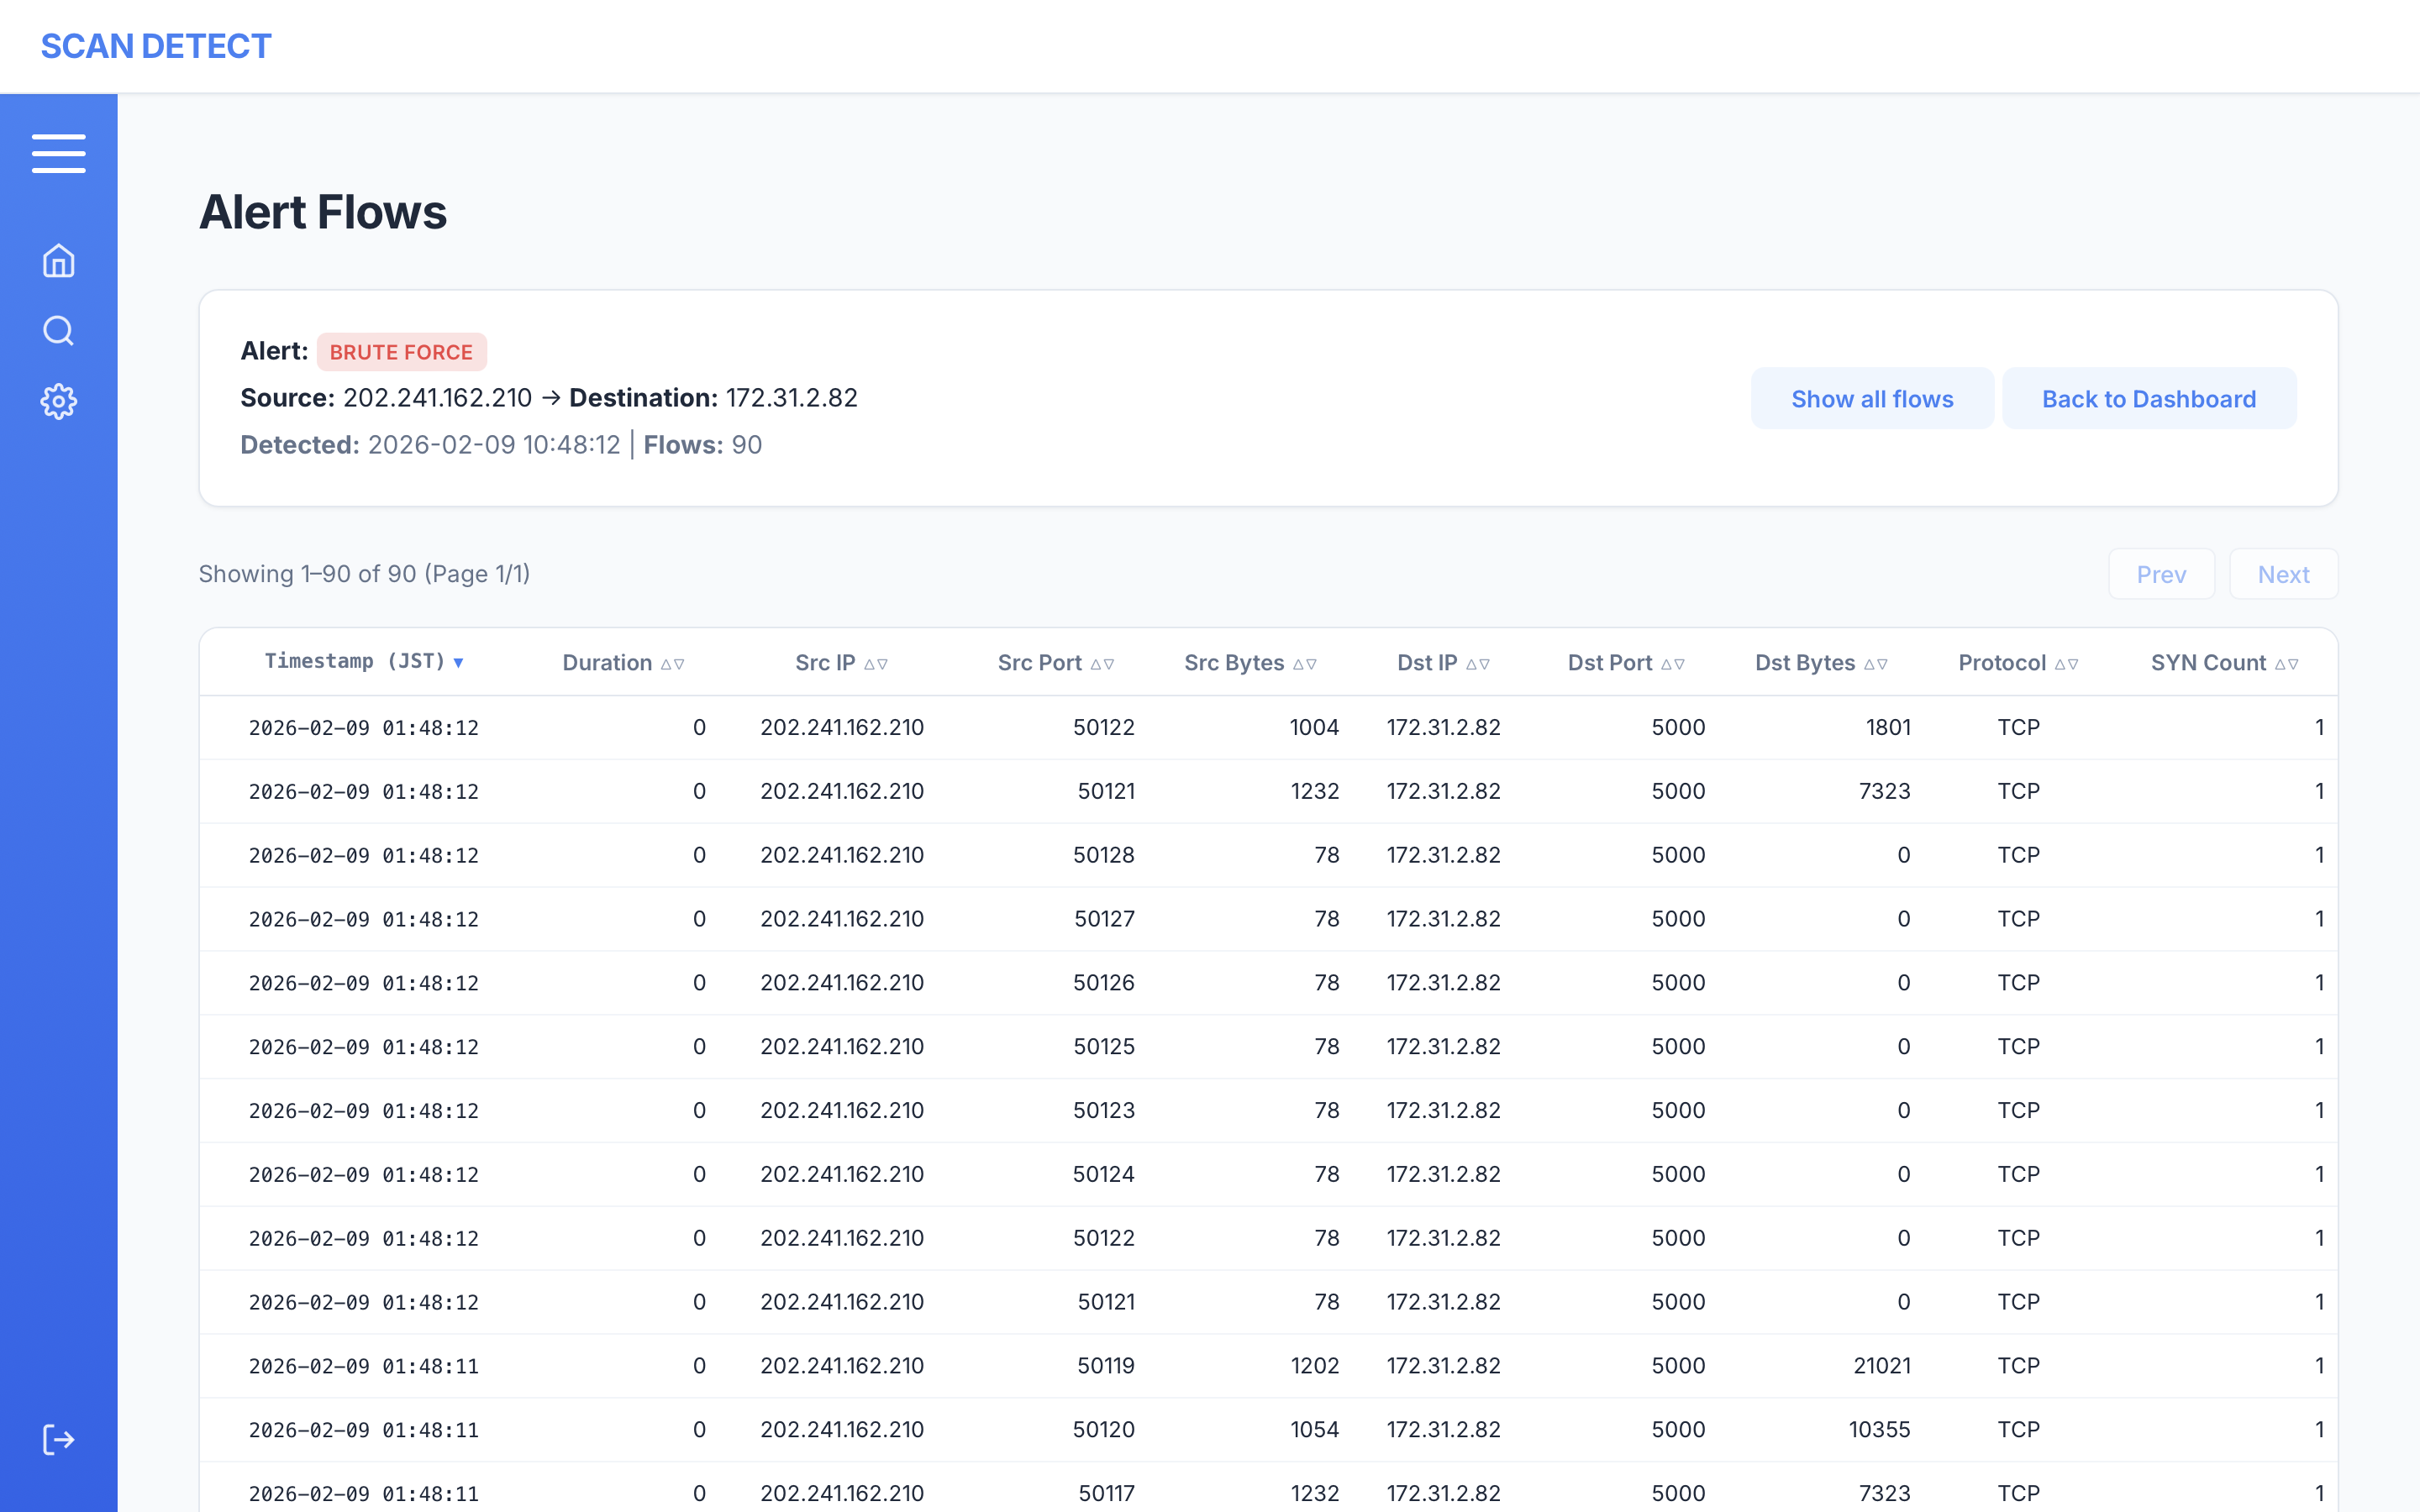Click Back to Dashboard button

coord(2148,399)
